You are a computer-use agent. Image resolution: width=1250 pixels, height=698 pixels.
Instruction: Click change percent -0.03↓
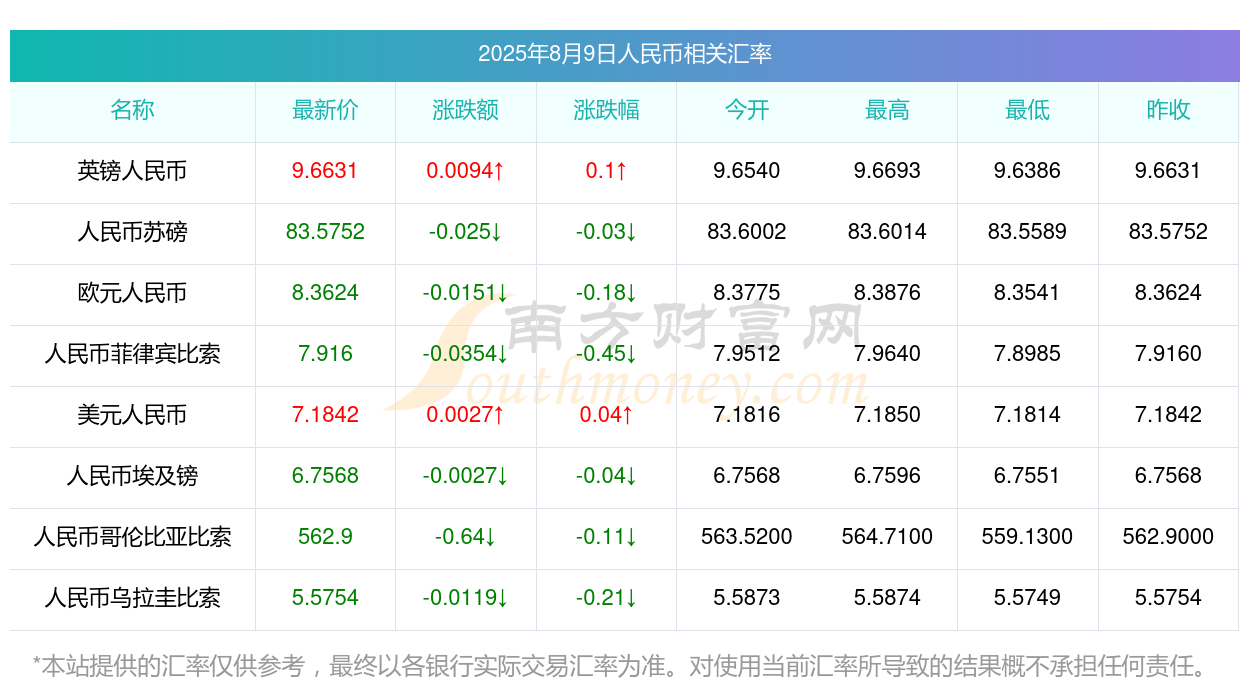coord(606,232)
